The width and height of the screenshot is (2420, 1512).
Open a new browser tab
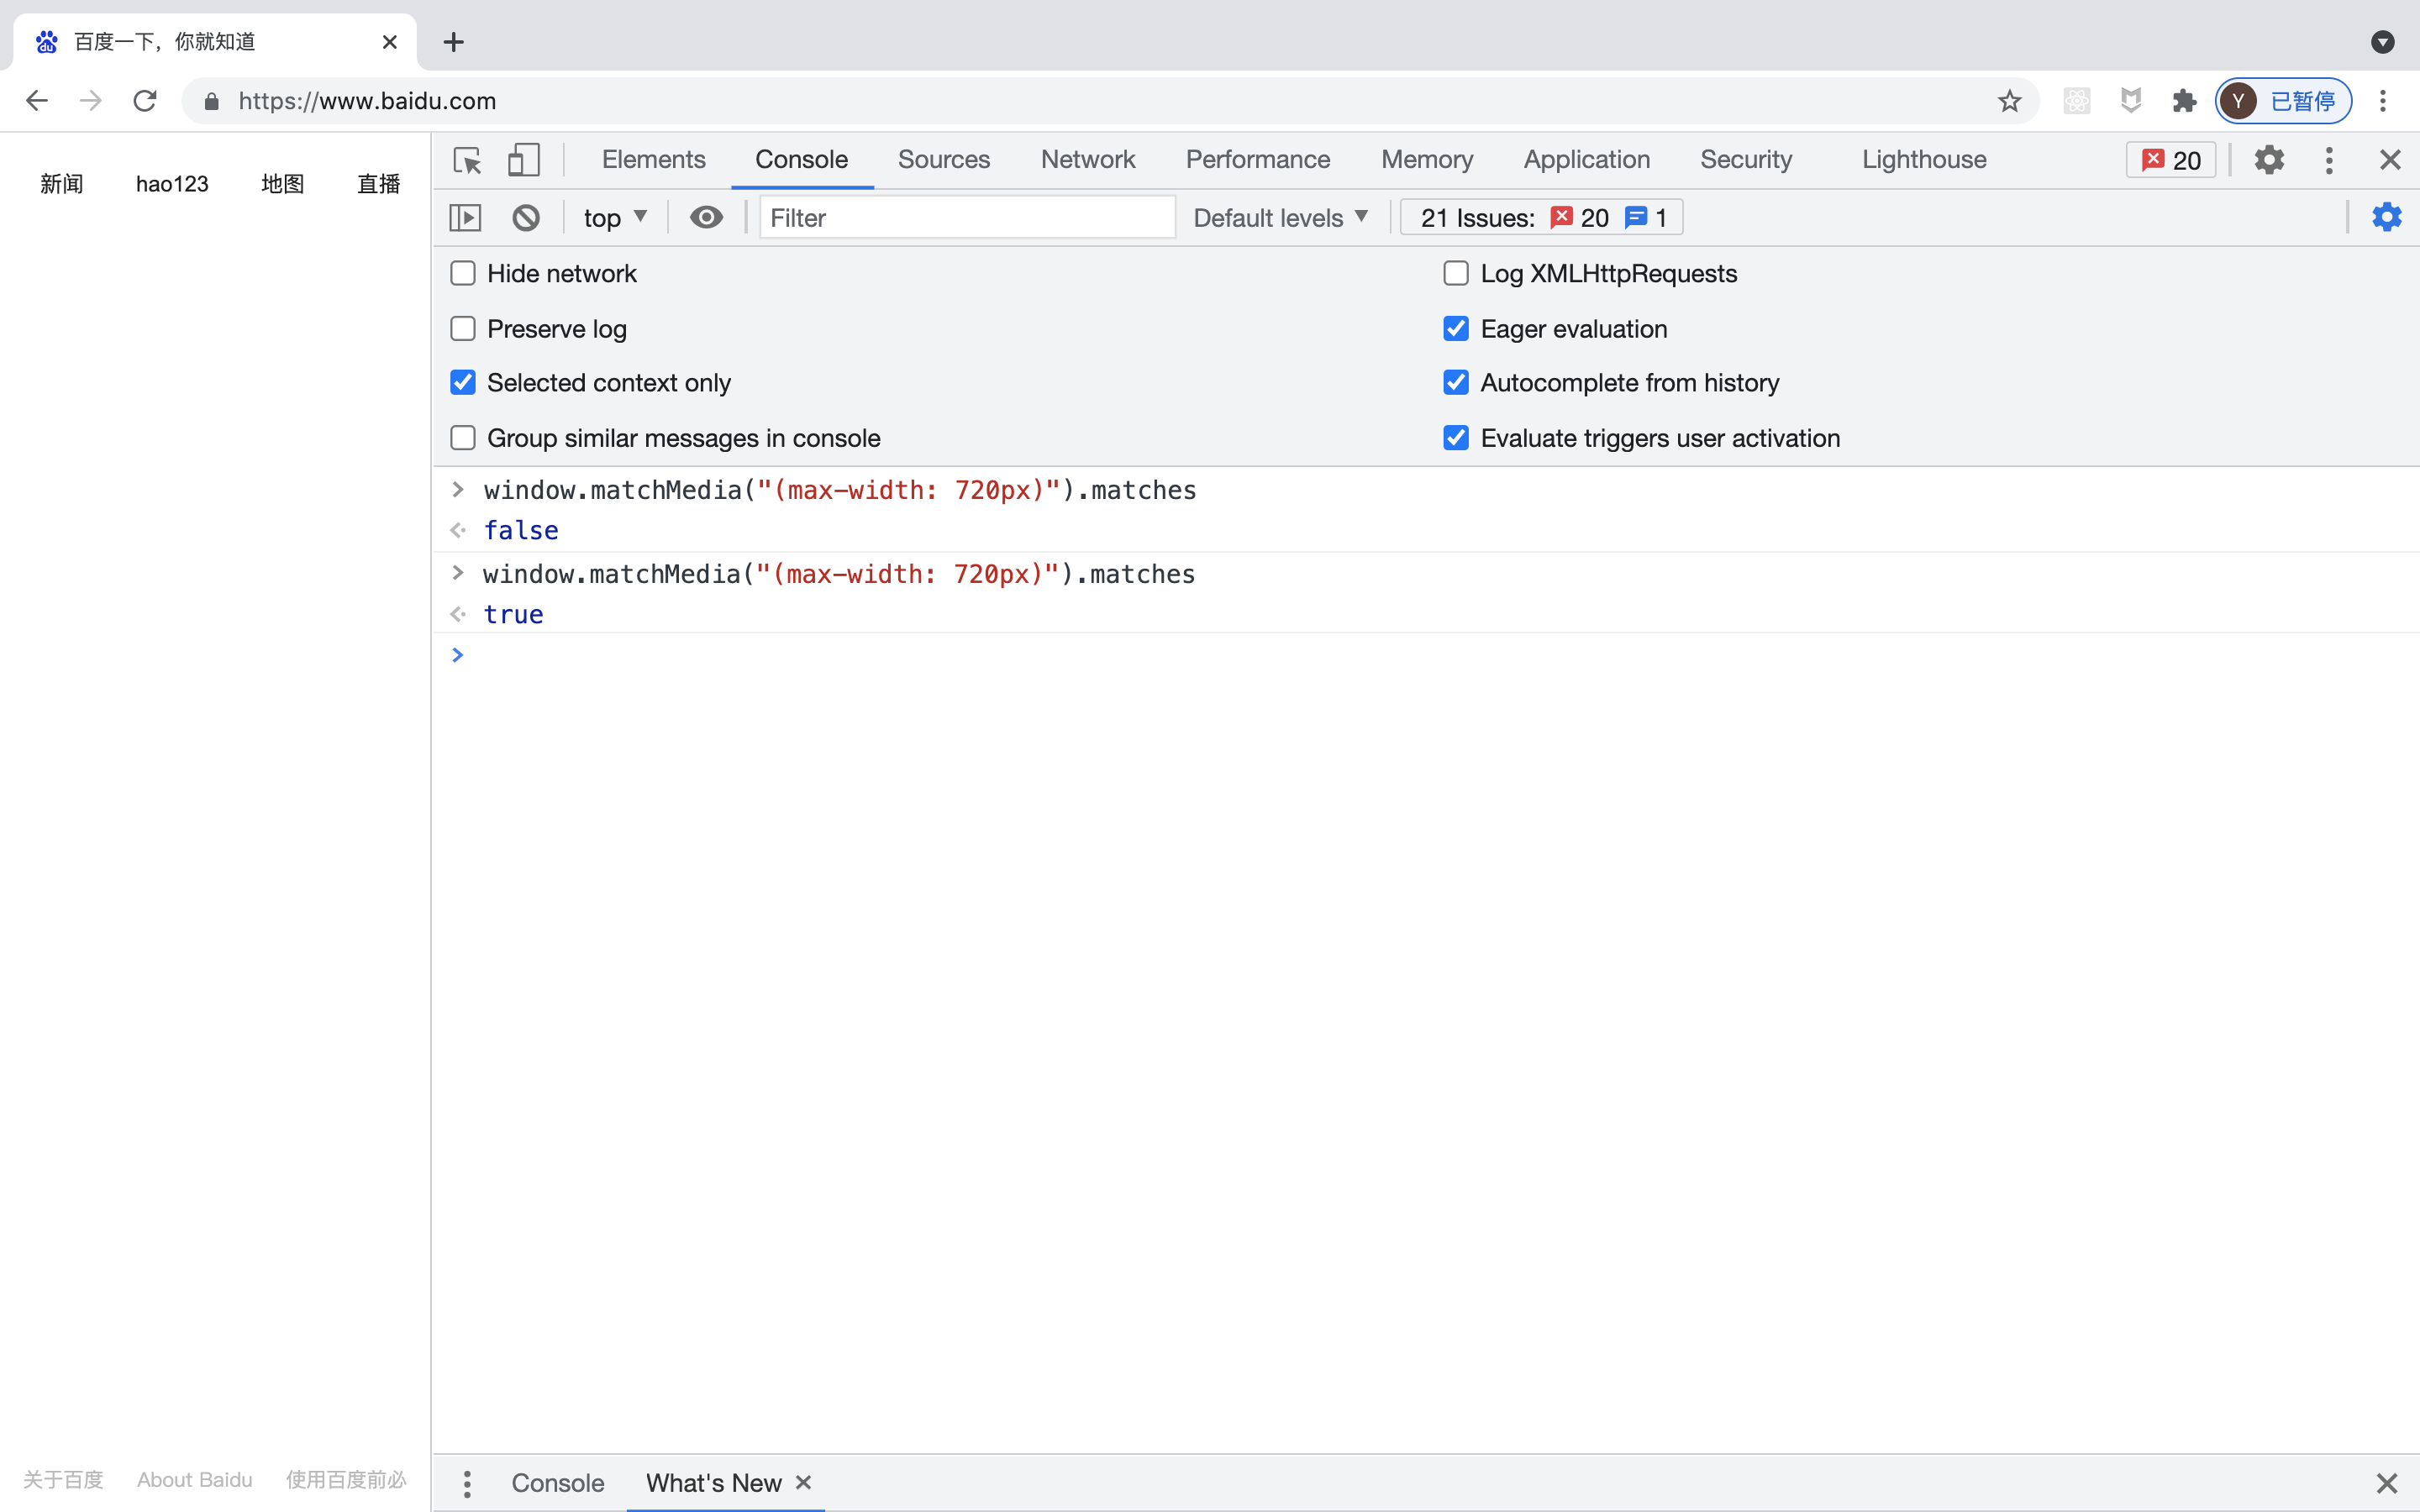tap(454, 42)
